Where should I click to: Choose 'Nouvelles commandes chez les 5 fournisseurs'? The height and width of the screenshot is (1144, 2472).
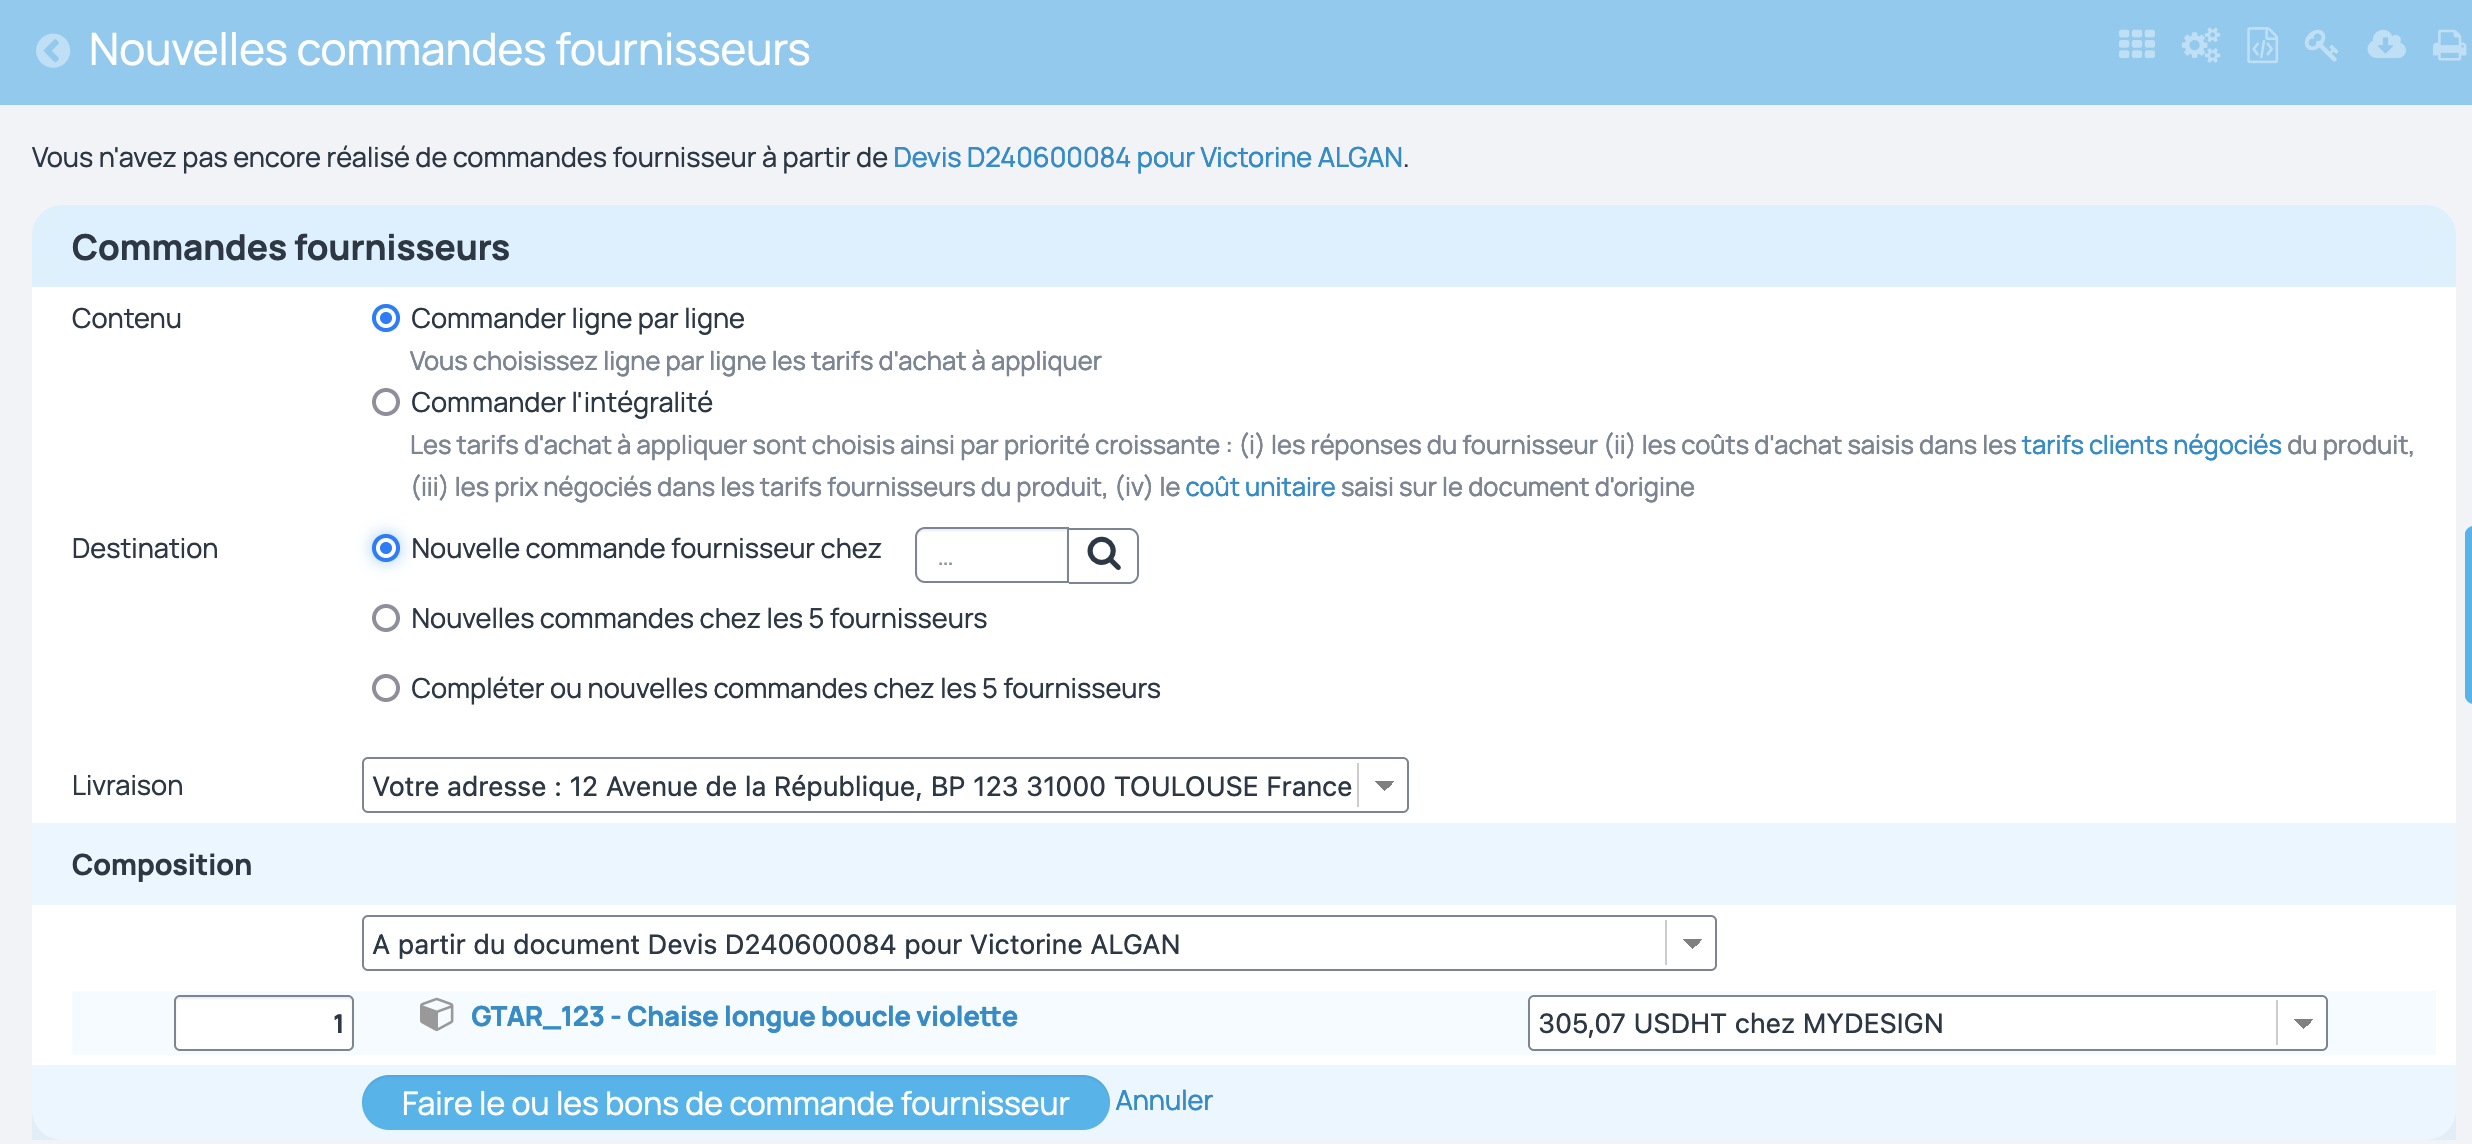click(386, 618)
